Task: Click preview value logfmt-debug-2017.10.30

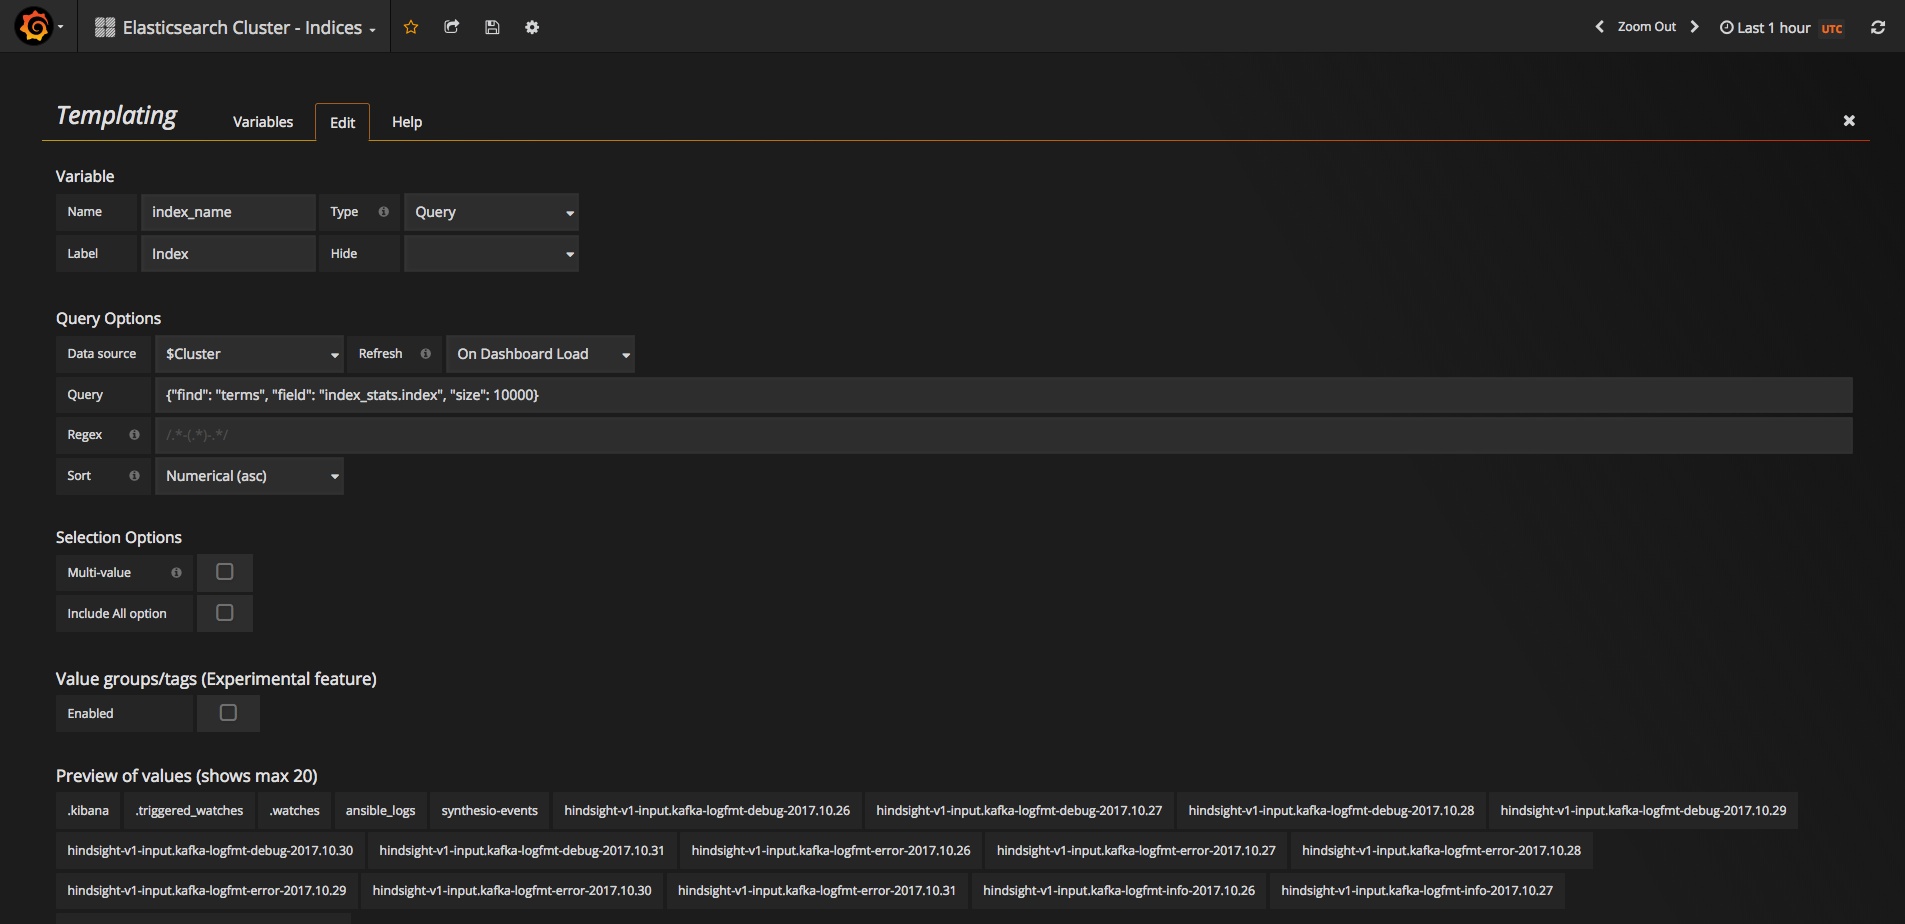Action: click(210, 851)
